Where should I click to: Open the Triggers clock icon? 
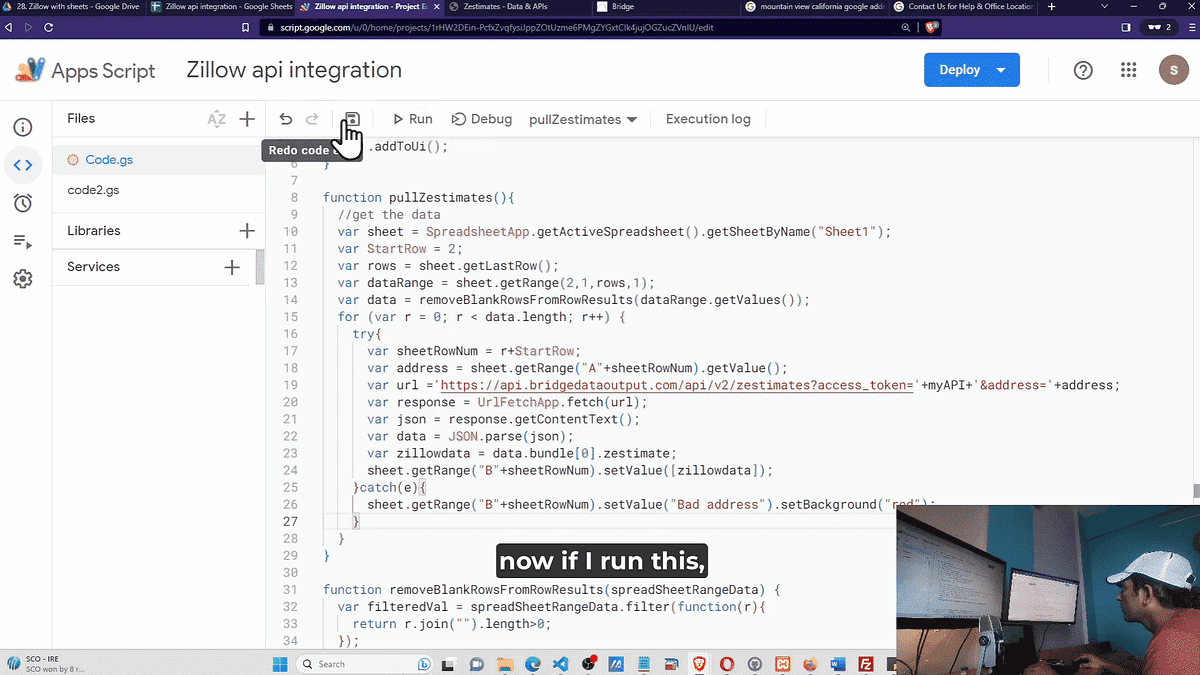click(23, 203)
